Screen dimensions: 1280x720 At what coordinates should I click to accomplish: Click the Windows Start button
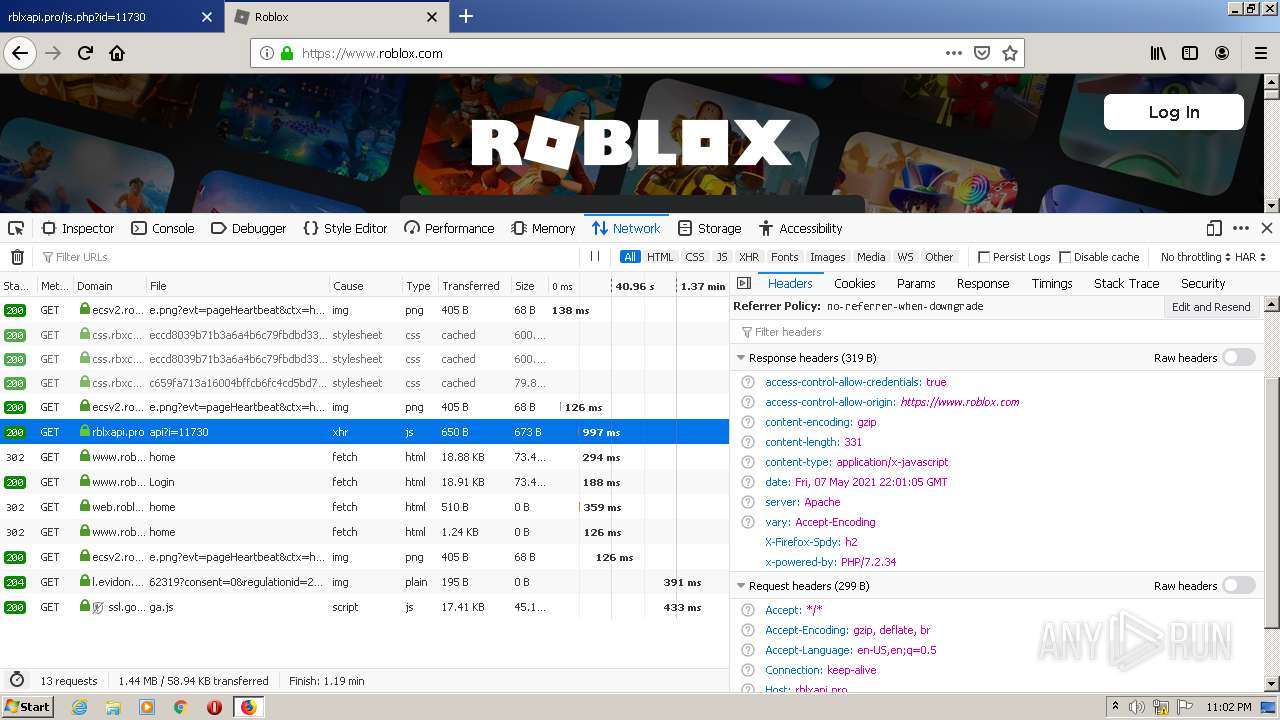tap(28, 707)
